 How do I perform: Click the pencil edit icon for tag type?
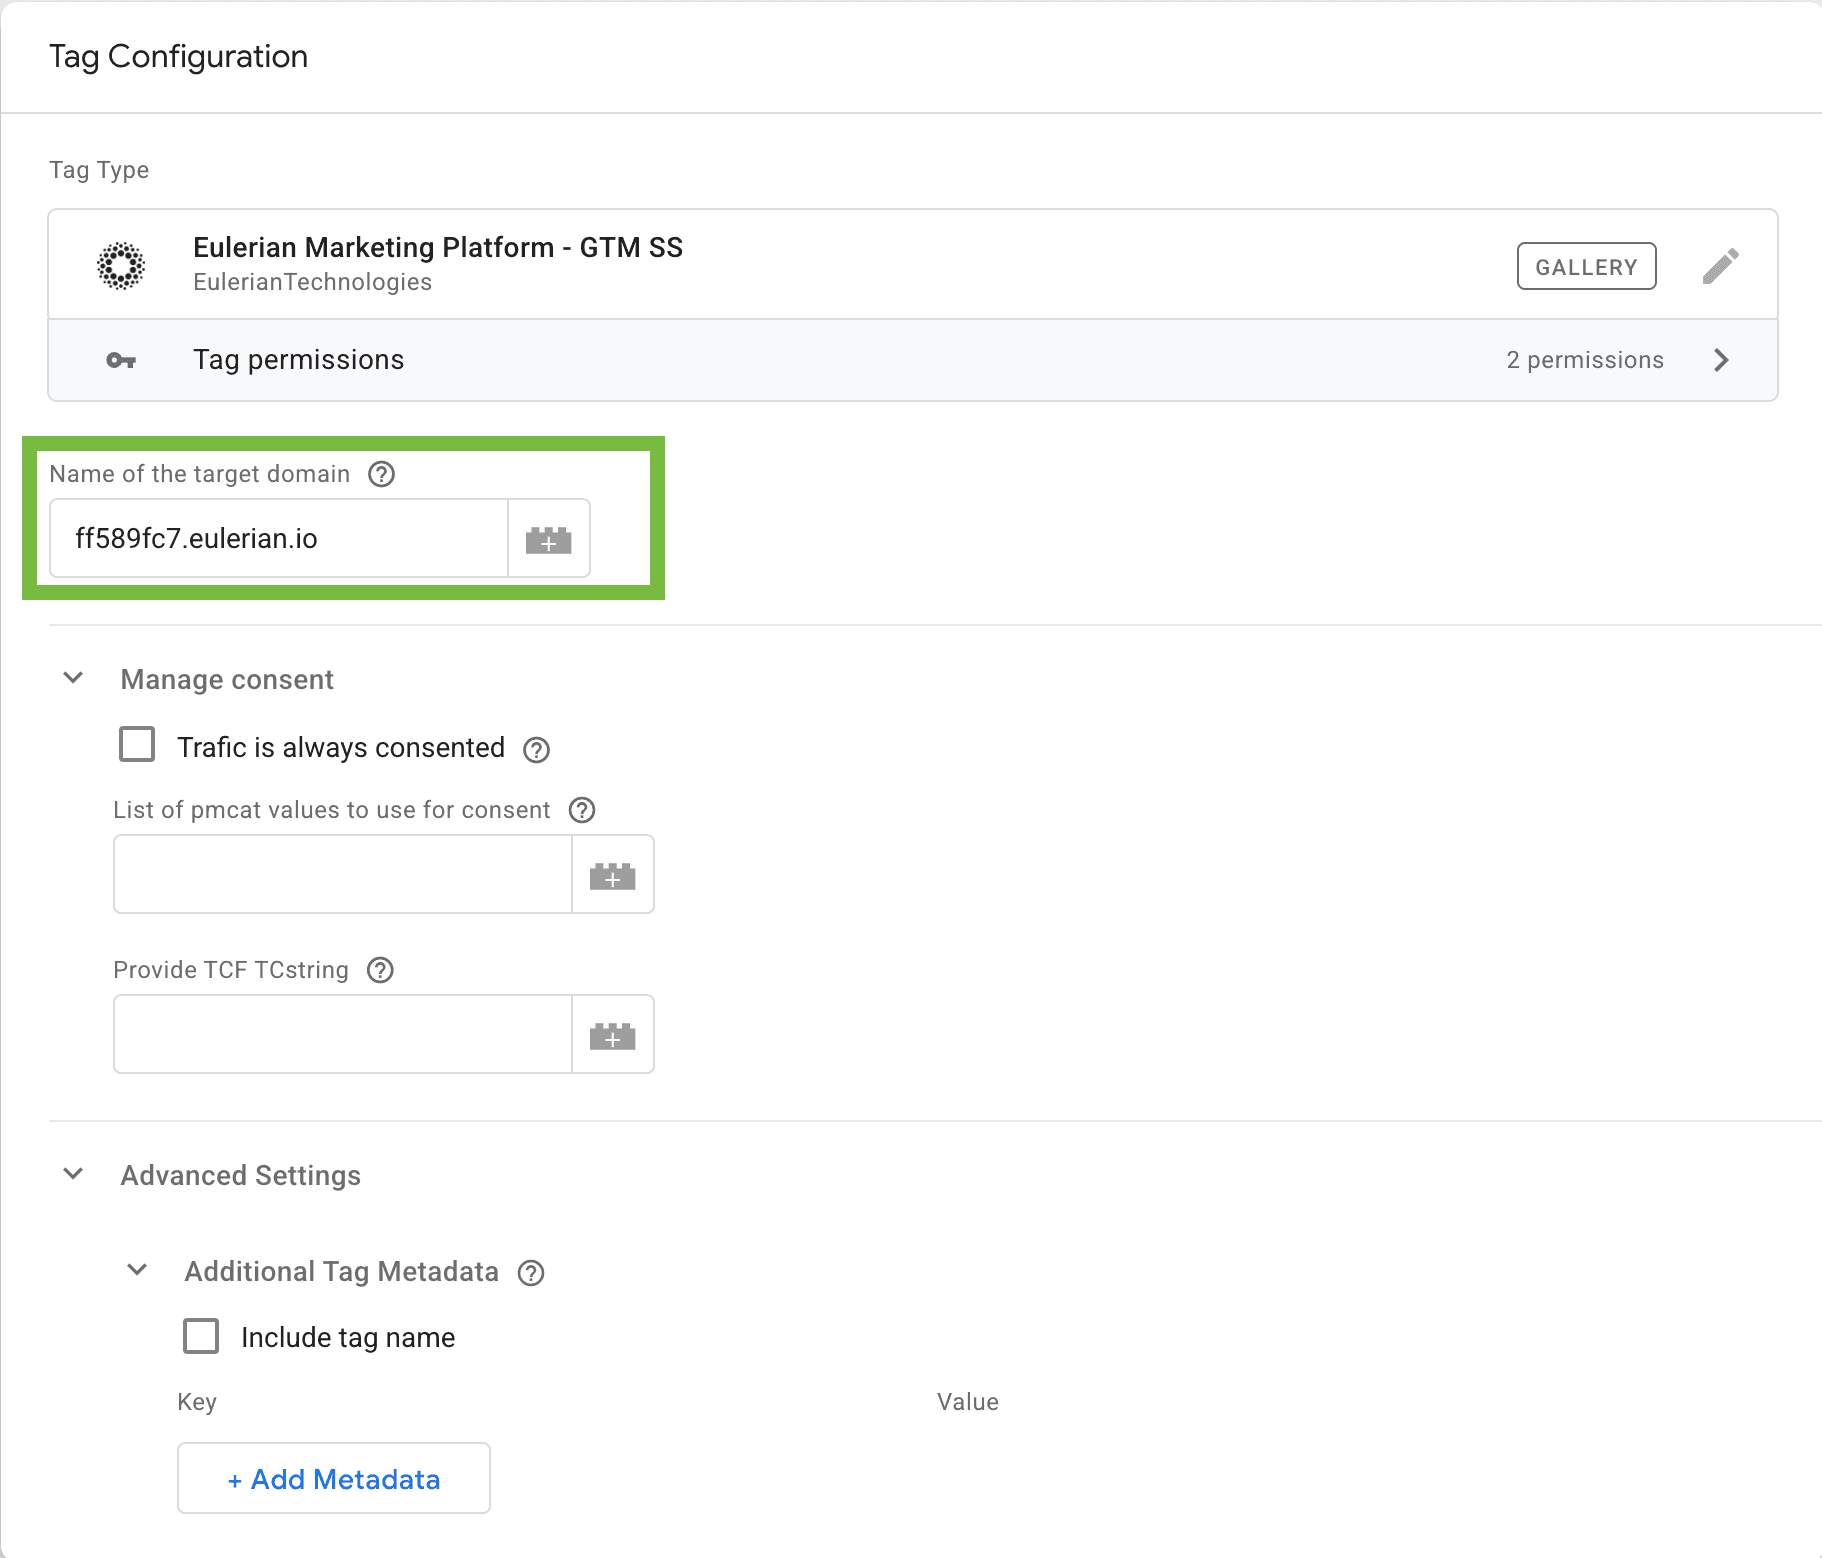[x=1721, y=265]
